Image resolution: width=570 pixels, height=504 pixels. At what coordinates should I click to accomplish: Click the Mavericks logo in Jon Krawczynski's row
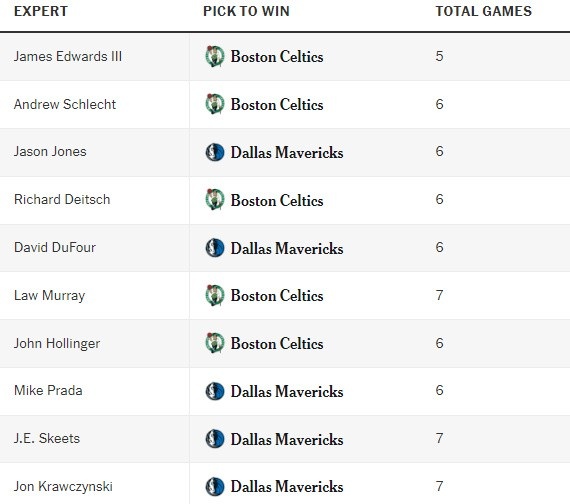point(214,487)
